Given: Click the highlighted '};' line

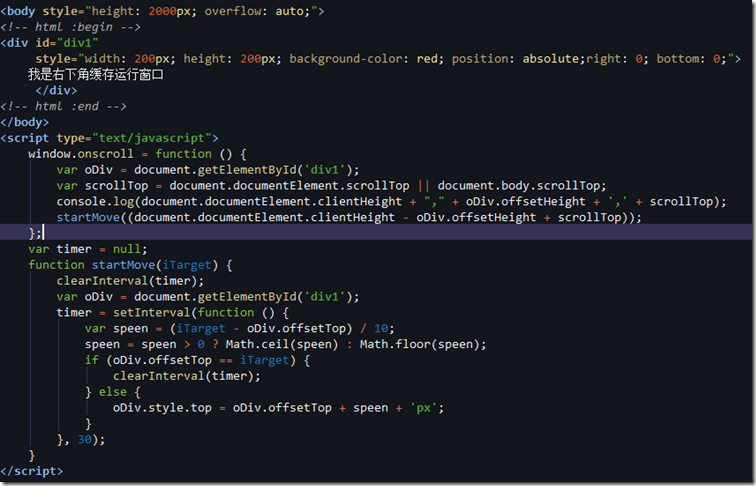Looking at the screenshot, I should [x=378, y=232].
